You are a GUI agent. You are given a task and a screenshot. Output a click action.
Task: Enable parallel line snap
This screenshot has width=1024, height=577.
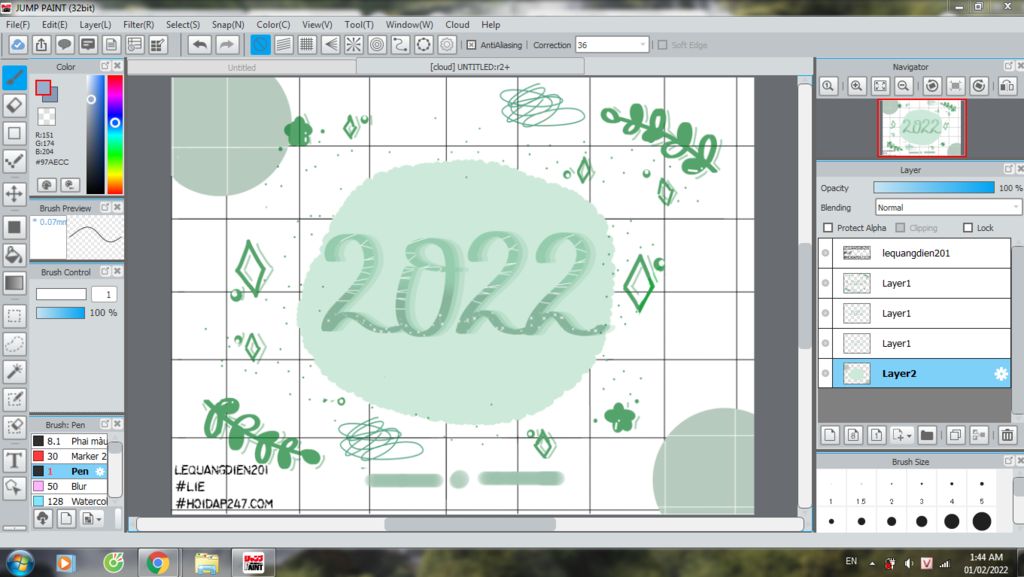click(283, 45)
